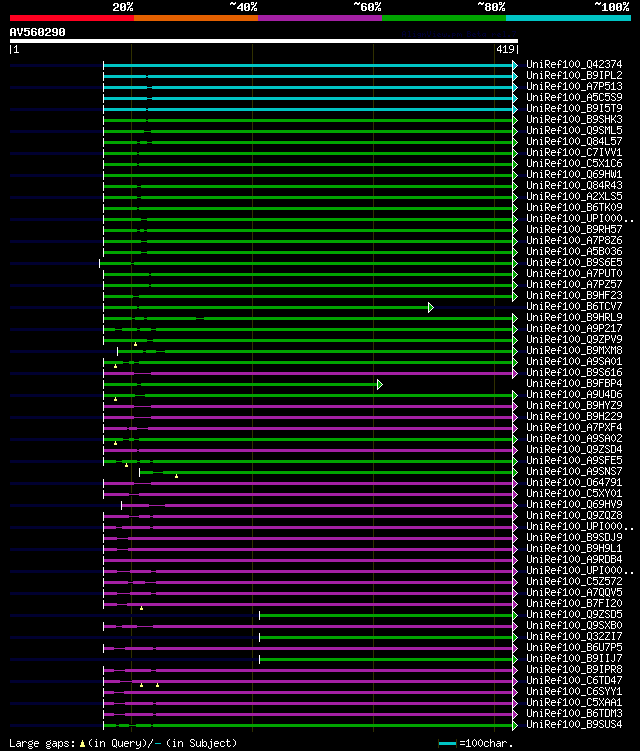The image size is (640, 751).
Task: Select the UniRef100_C5XY01 label
Action: pos(574,494)
